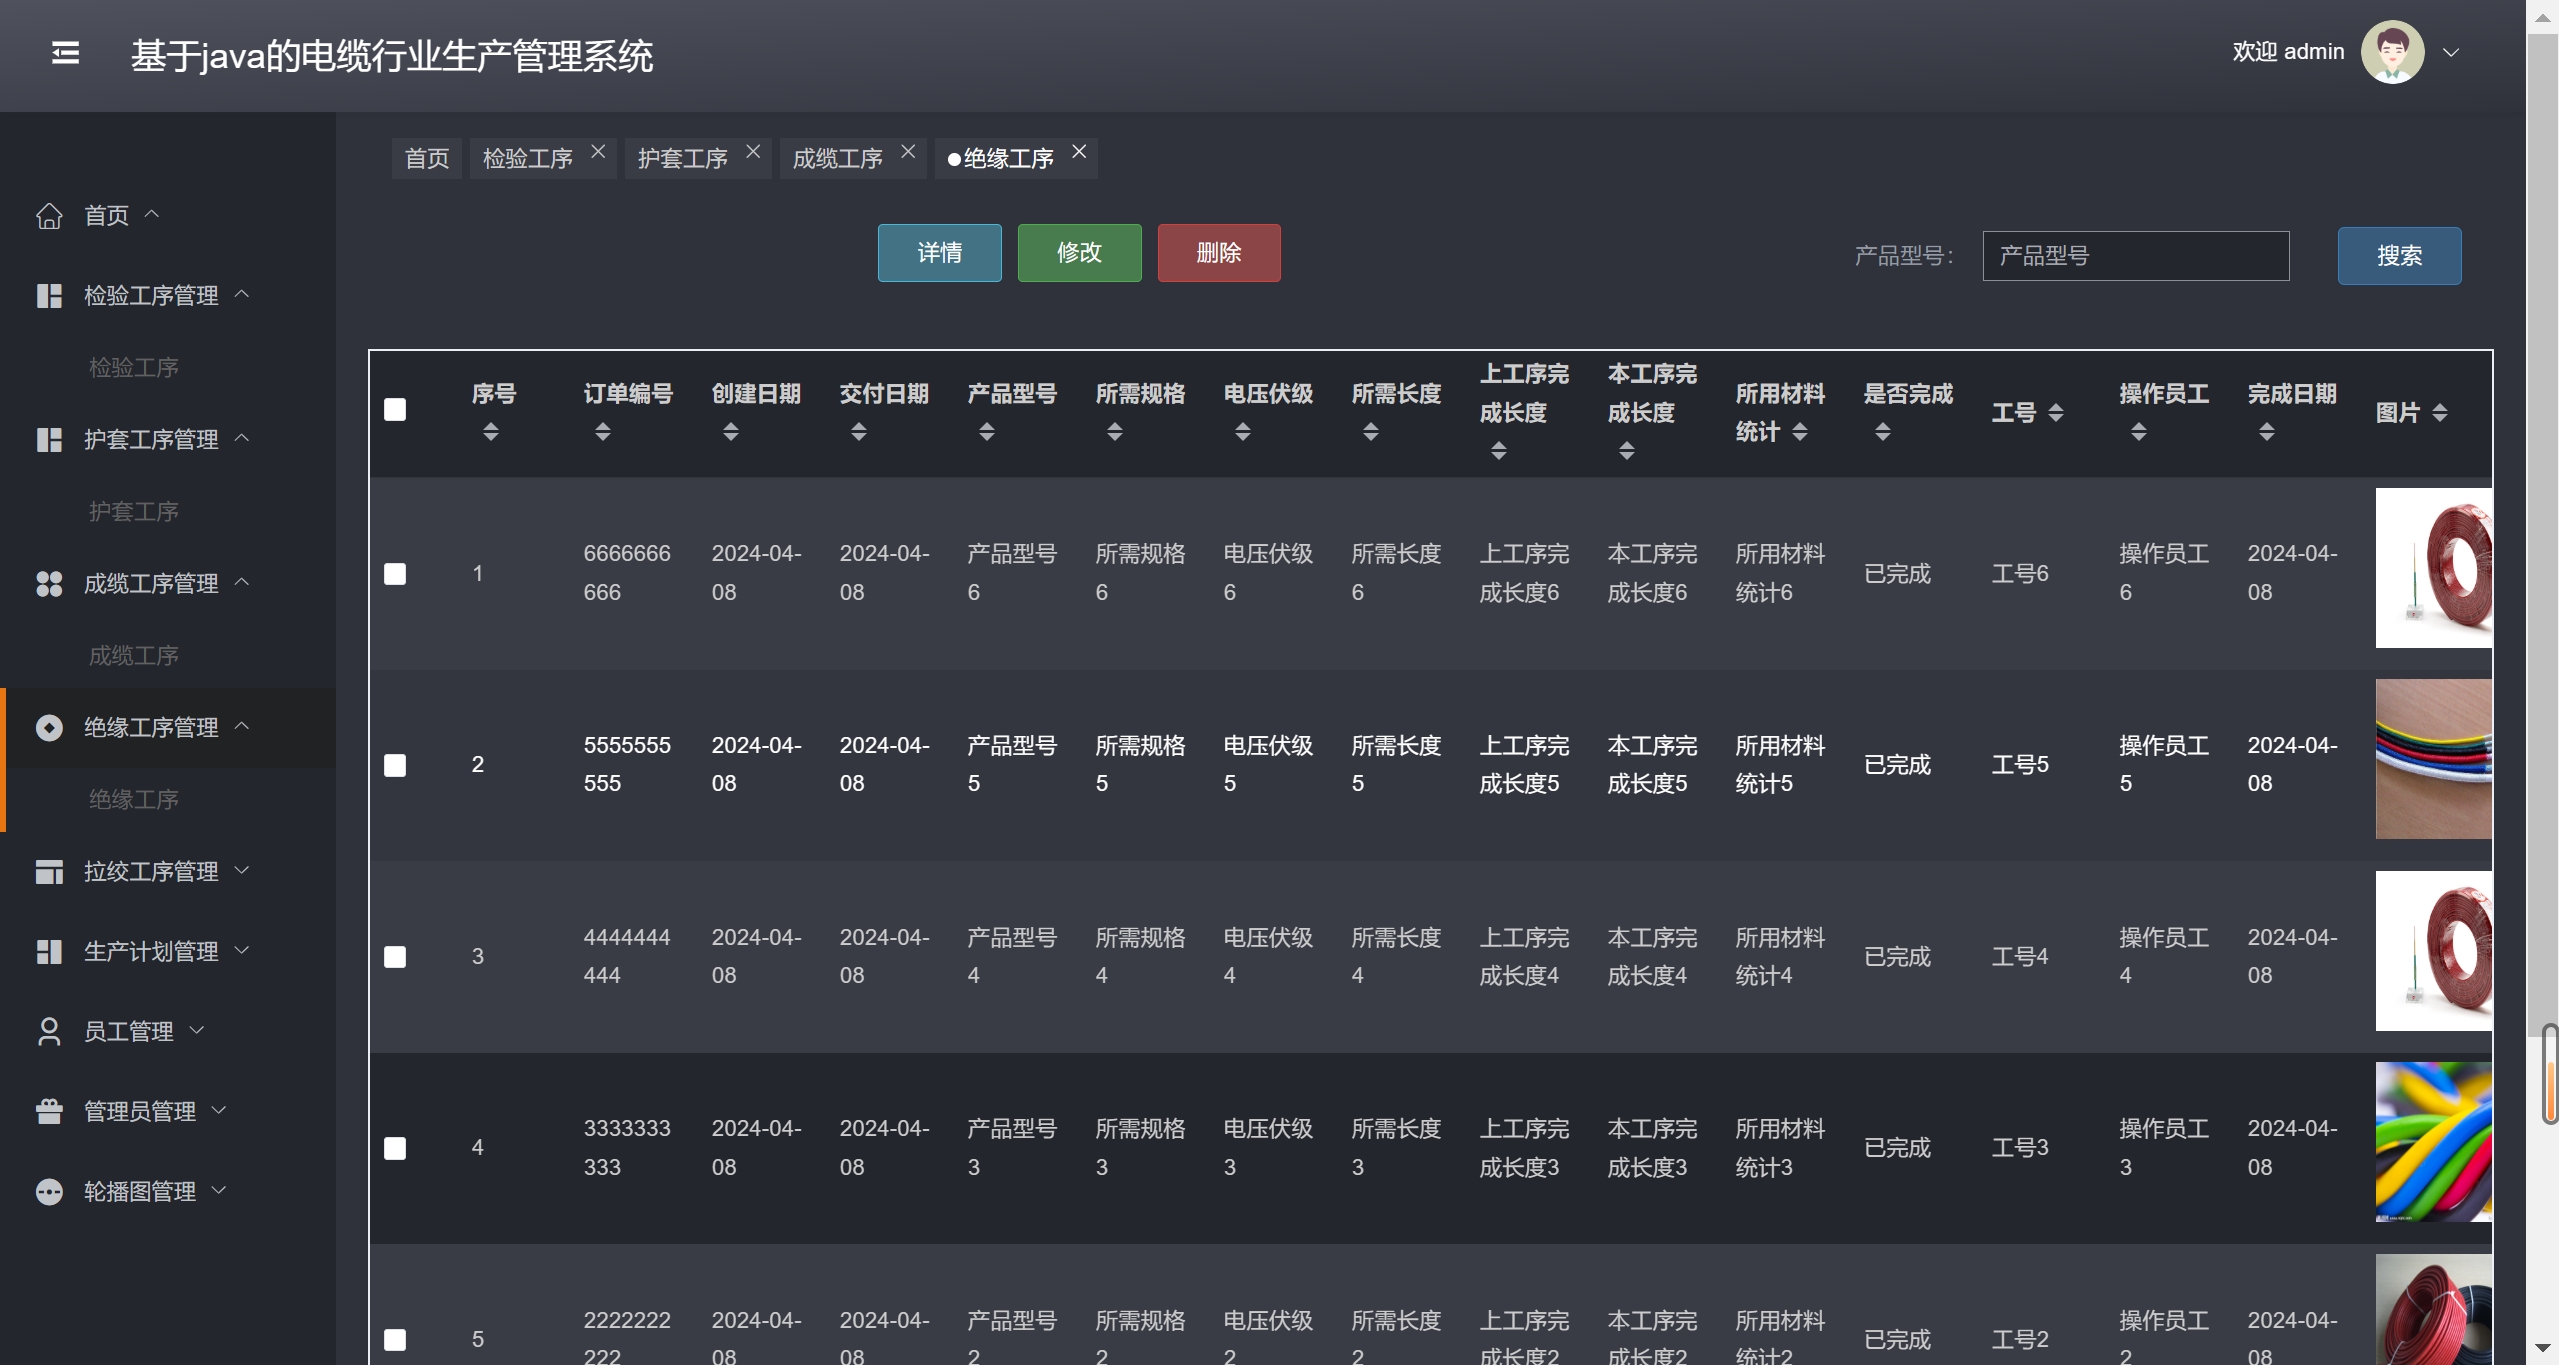
Task: Collapse the 成缆工序管理 menu group
Action: (x=242, y=582)
